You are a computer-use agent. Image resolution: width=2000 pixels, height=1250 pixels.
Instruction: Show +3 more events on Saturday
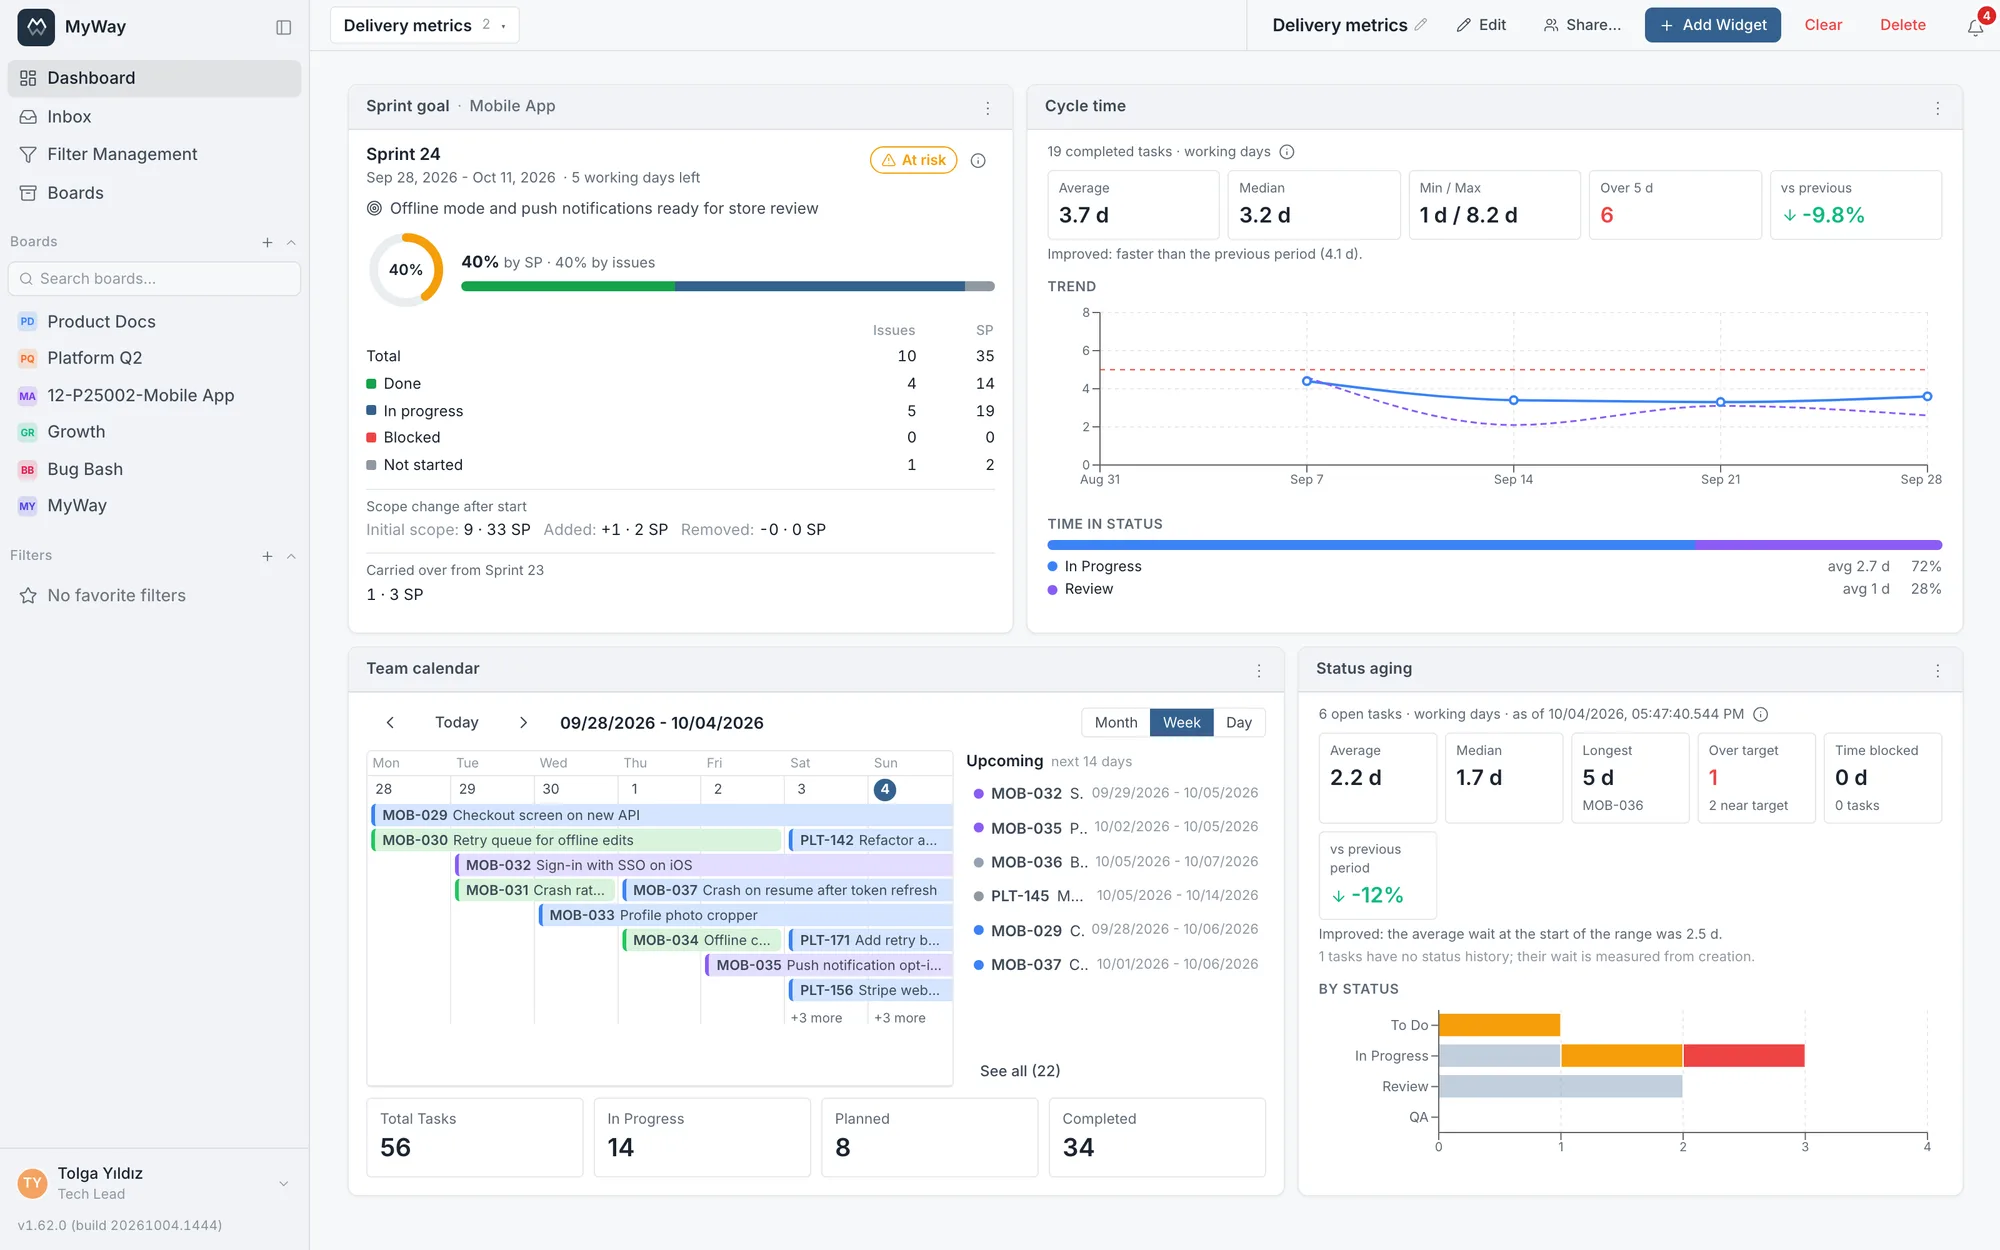[x=816, y=1018]
